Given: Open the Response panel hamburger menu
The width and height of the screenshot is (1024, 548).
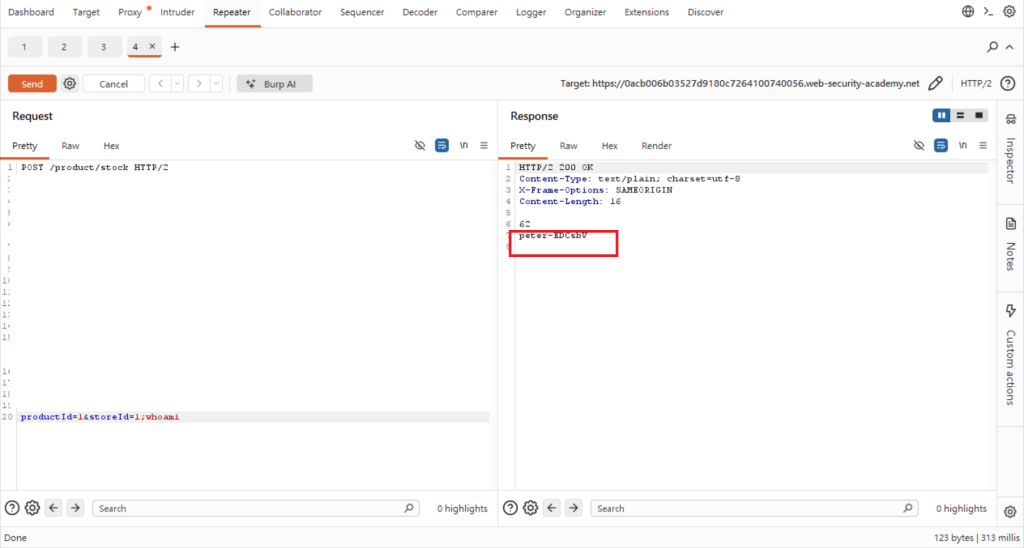Looking at the screenshot, I should (983, 145).
